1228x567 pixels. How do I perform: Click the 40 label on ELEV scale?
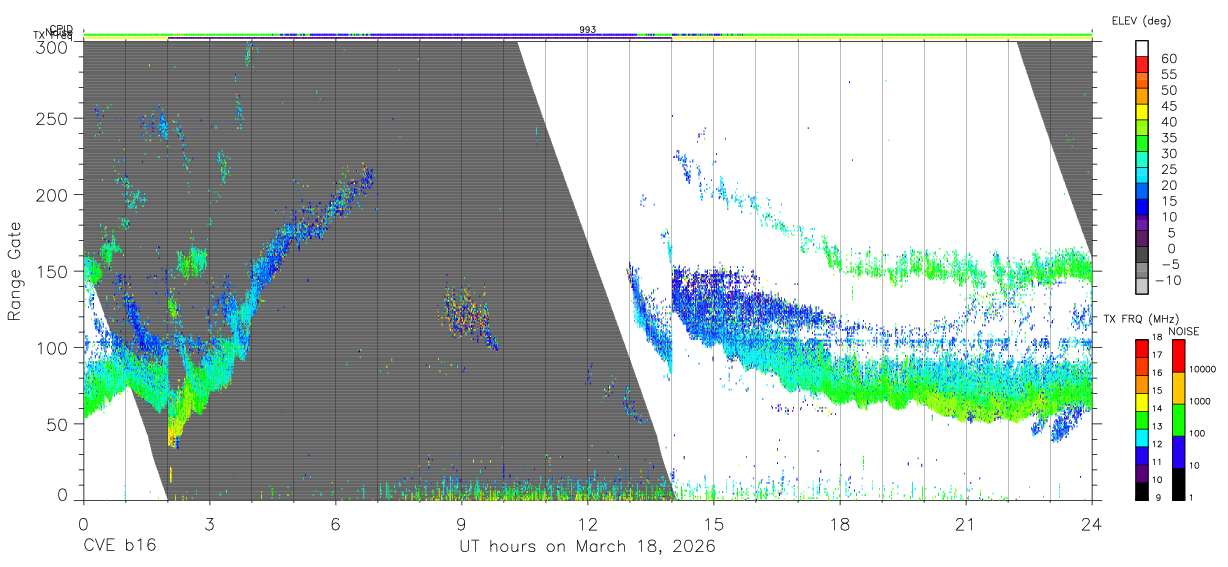click(x=1168, y=122)
